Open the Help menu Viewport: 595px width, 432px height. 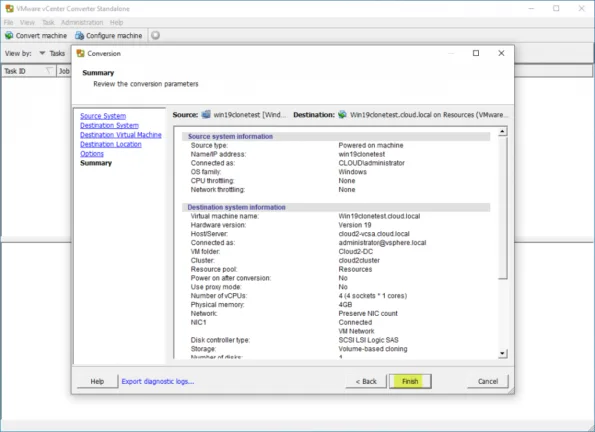(x=116, y=22)
